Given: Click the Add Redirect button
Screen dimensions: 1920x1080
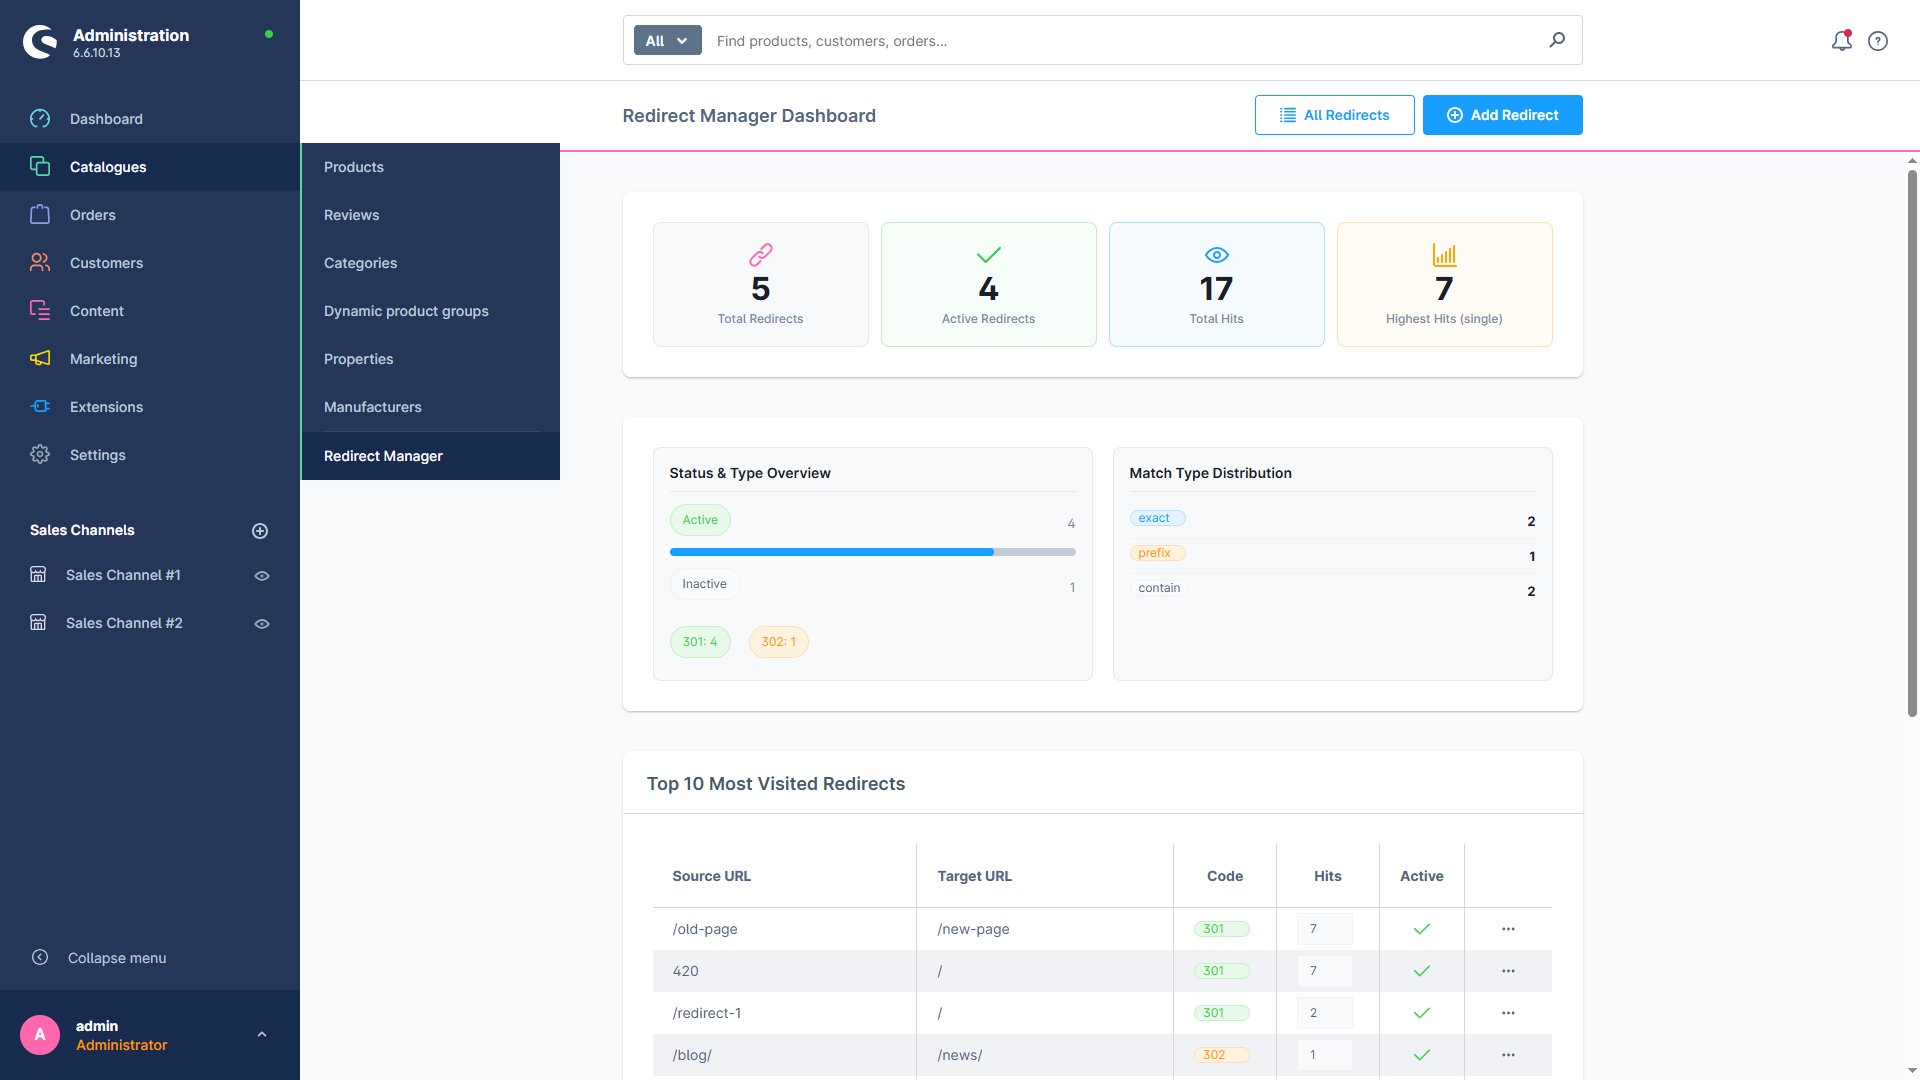Looking at the screenshot, I should click(x=1502, y=115).
